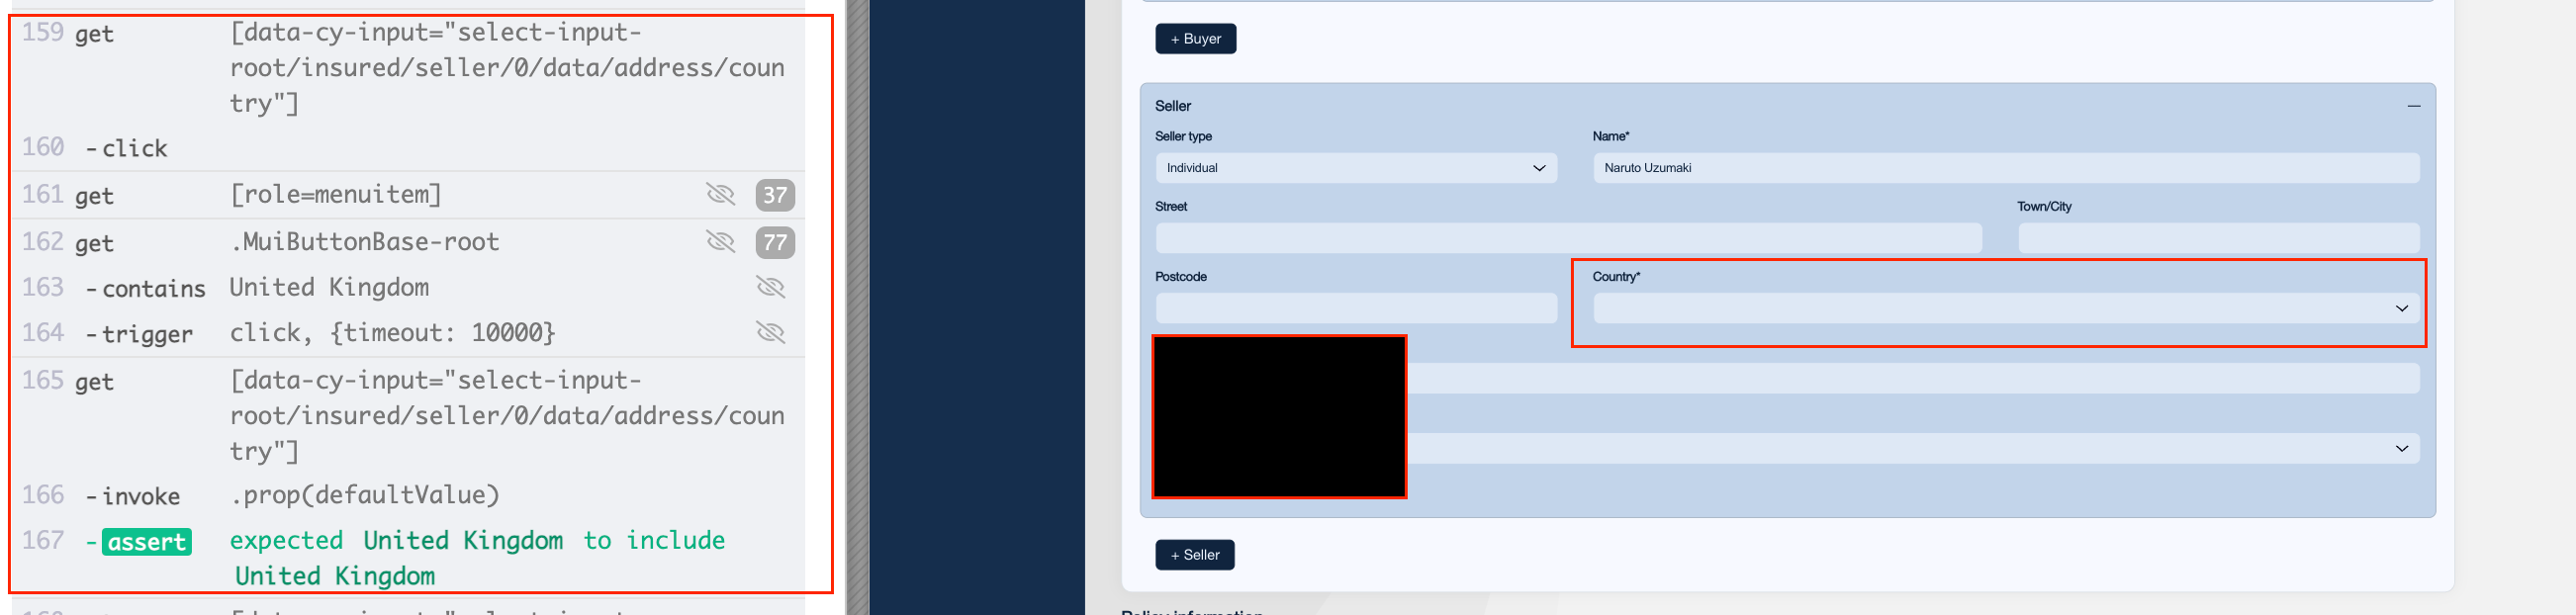Click the Country* field label
The height and width of the screenshot is (615, 2576).
pyautogui.click(x=1616, y=277)
